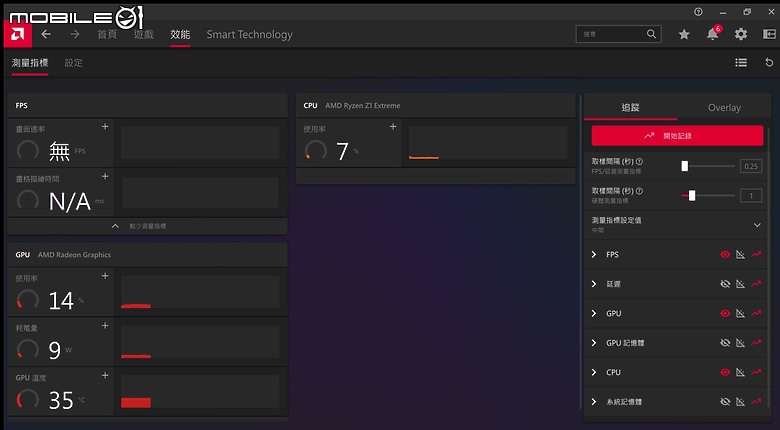Open the Smart Technology tab

(249, 34)
